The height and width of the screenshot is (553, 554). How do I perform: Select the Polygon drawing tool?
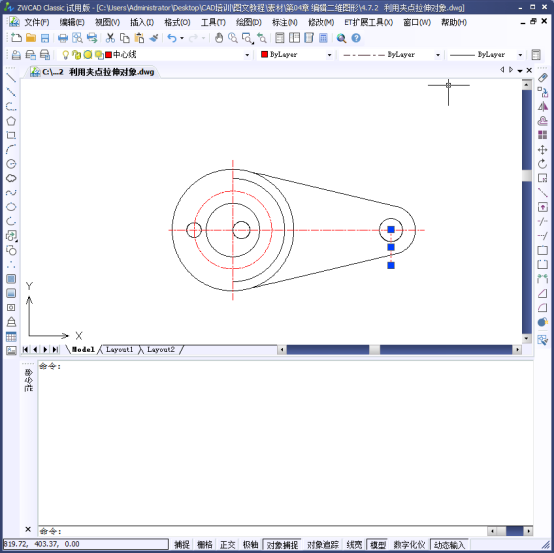point(11,121)
